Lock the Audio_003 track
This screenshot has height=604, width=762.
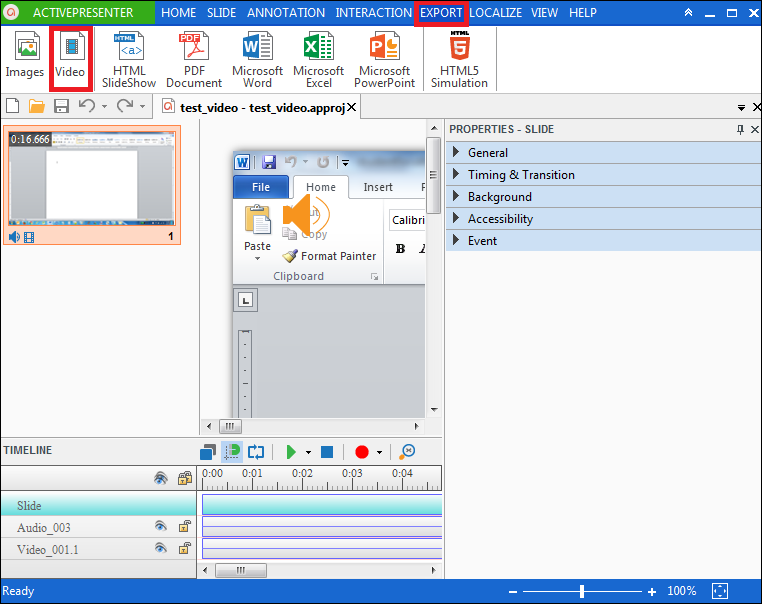[185, 526]
